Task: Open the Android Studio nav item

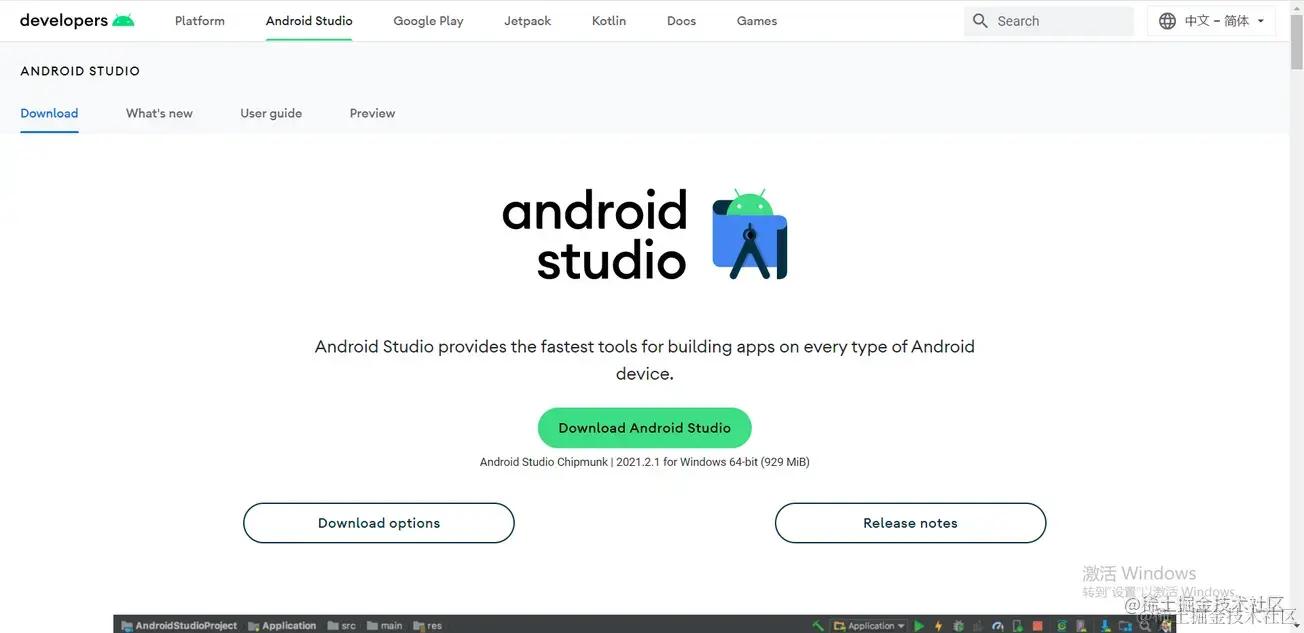Action: click(x=309, y=21)
